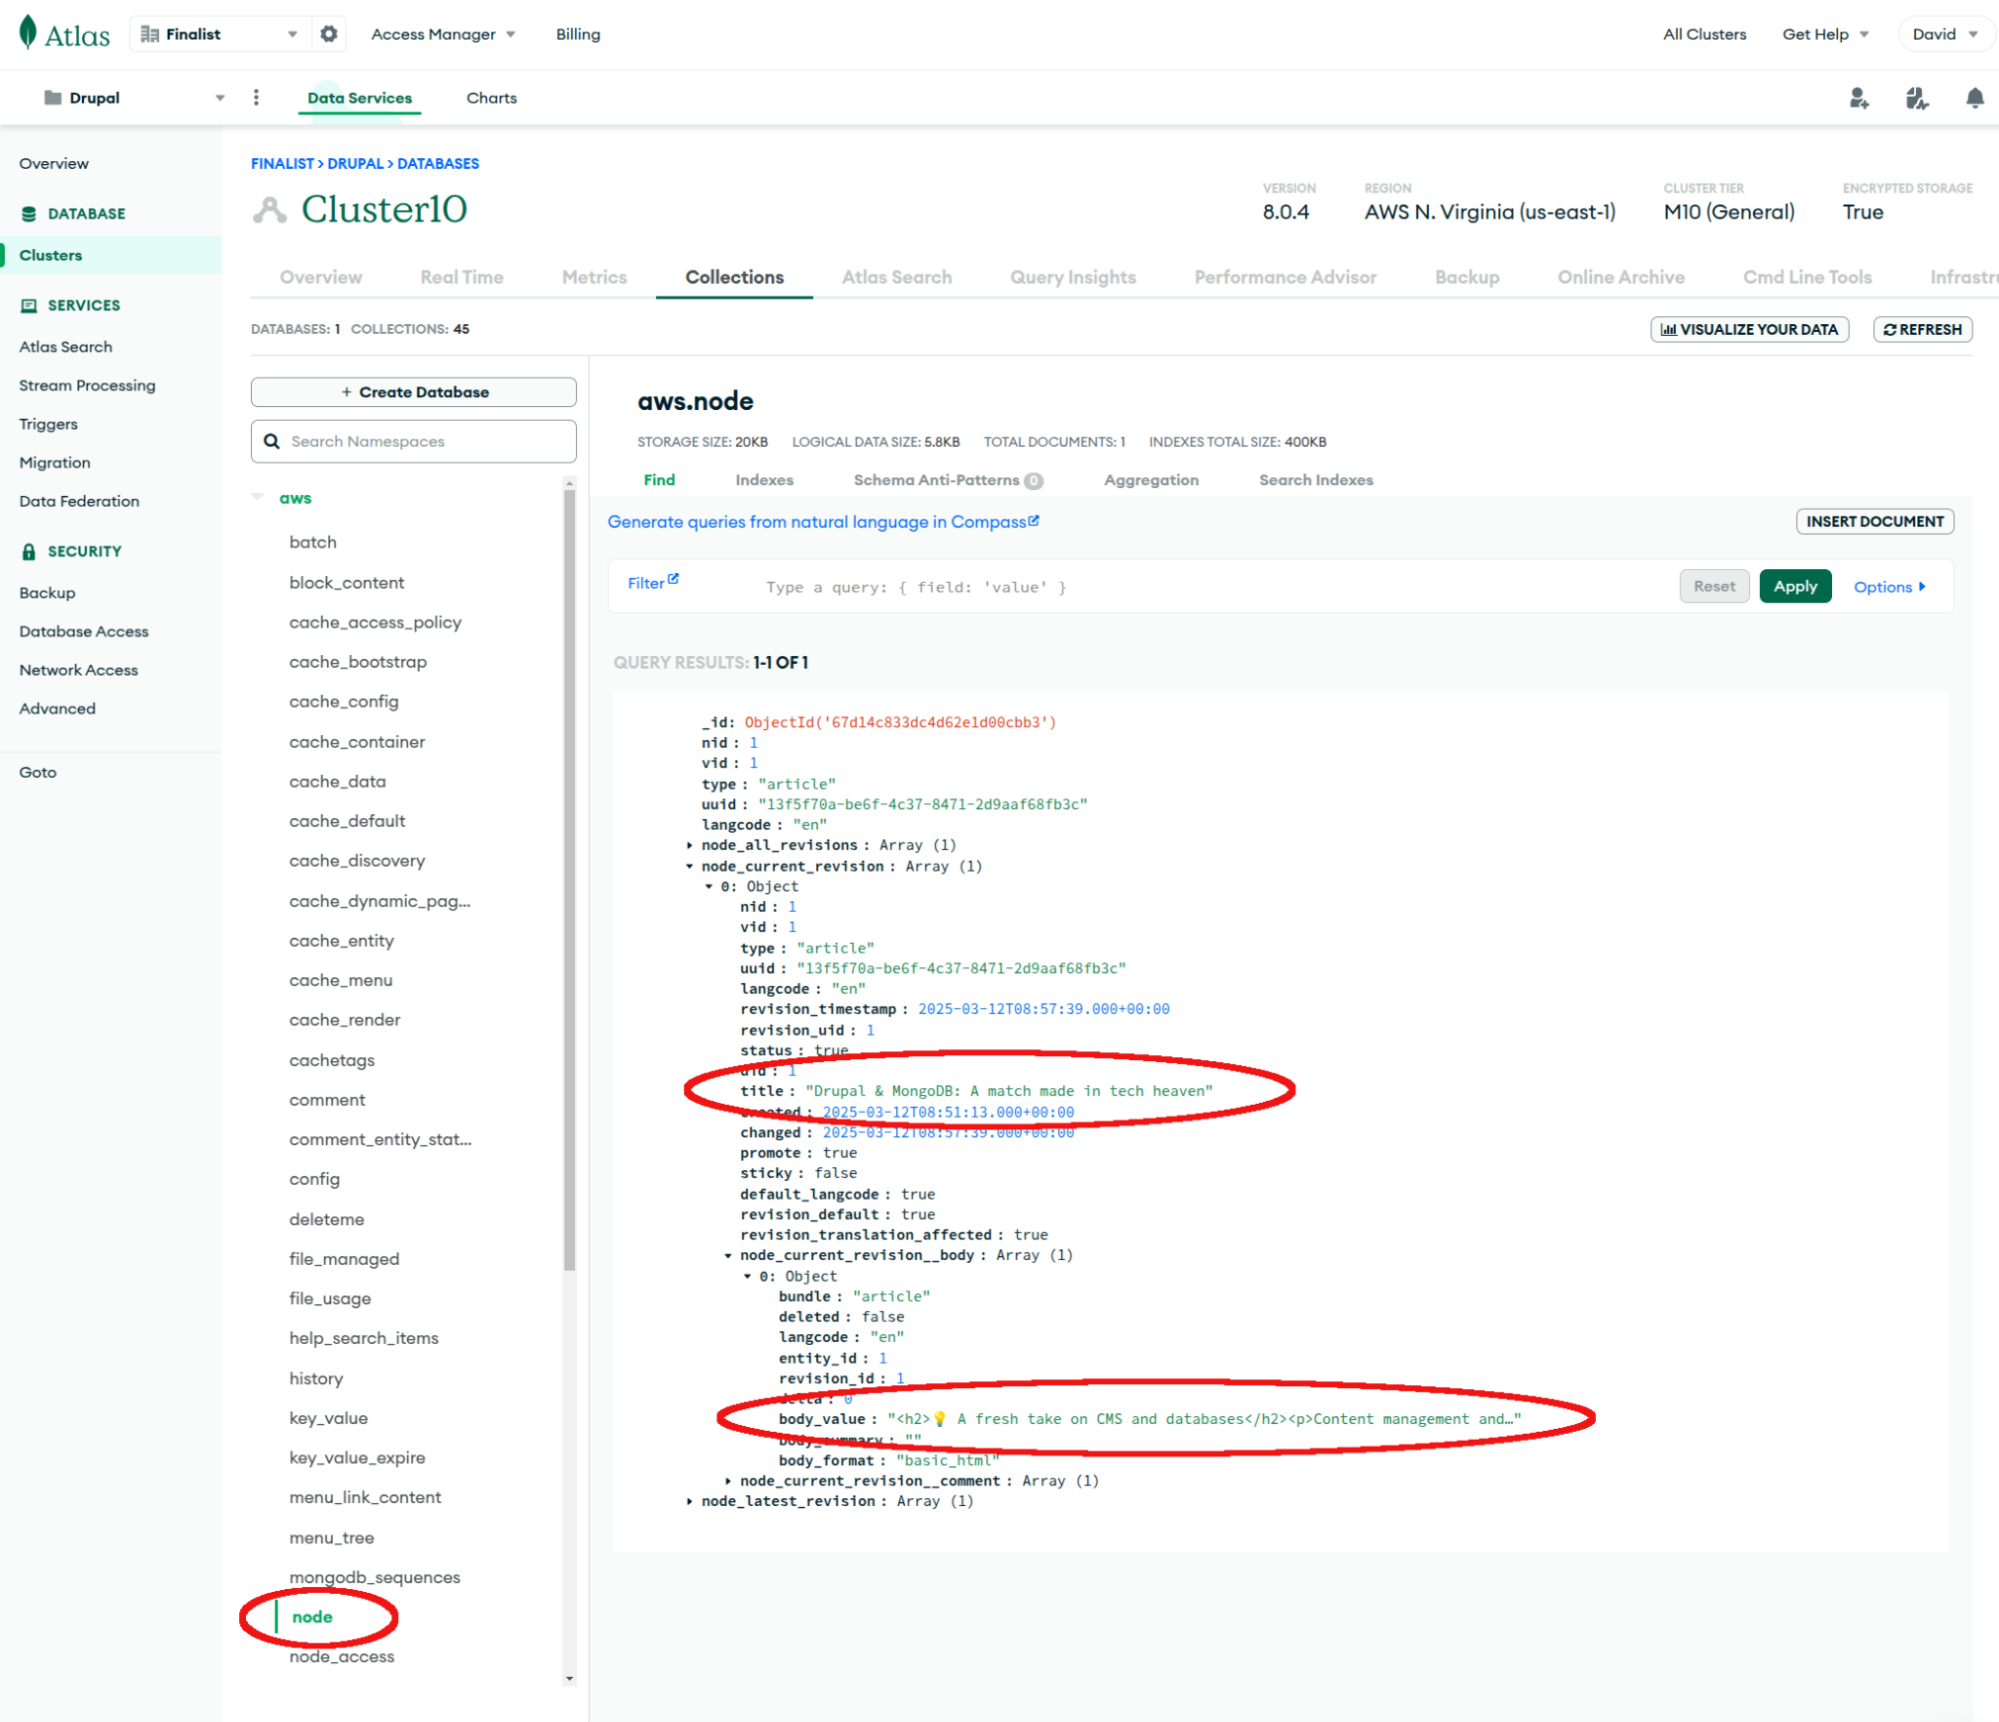Click the Apply button
Image resolution: width=1999 pixels, height=1722 pixels.
point(1795,586)
